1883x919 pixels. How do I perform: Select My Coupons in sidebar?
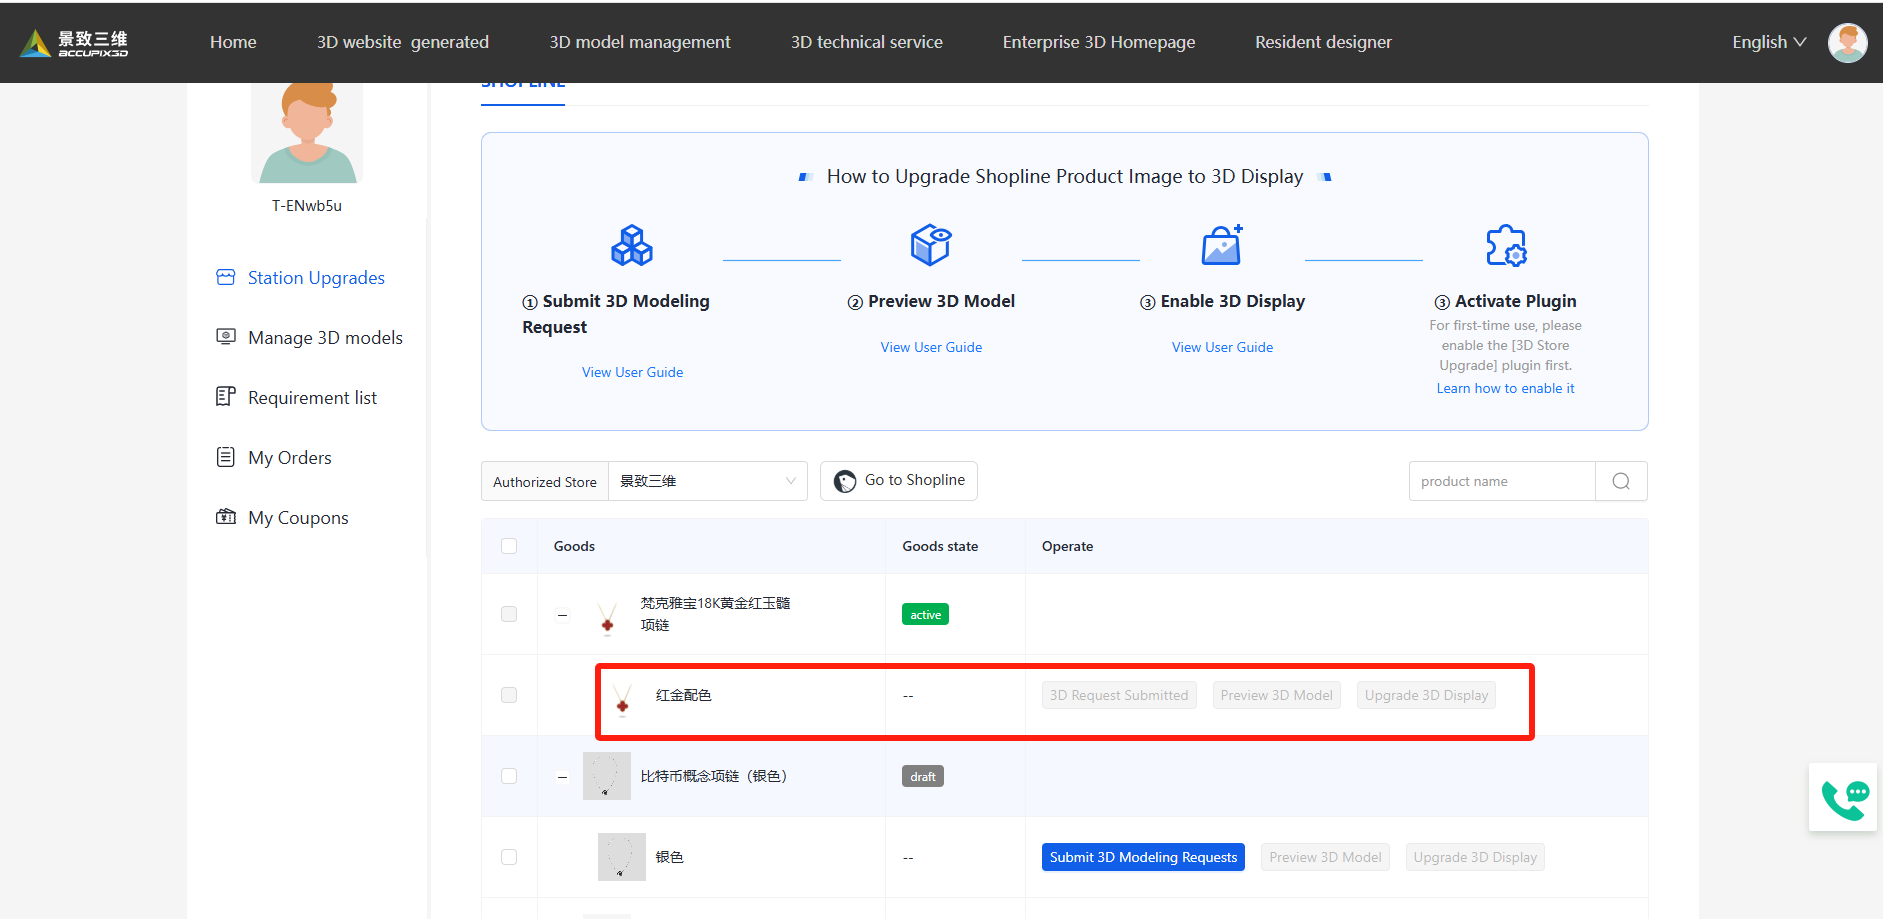pyautogui.click(x=298, y=518)
